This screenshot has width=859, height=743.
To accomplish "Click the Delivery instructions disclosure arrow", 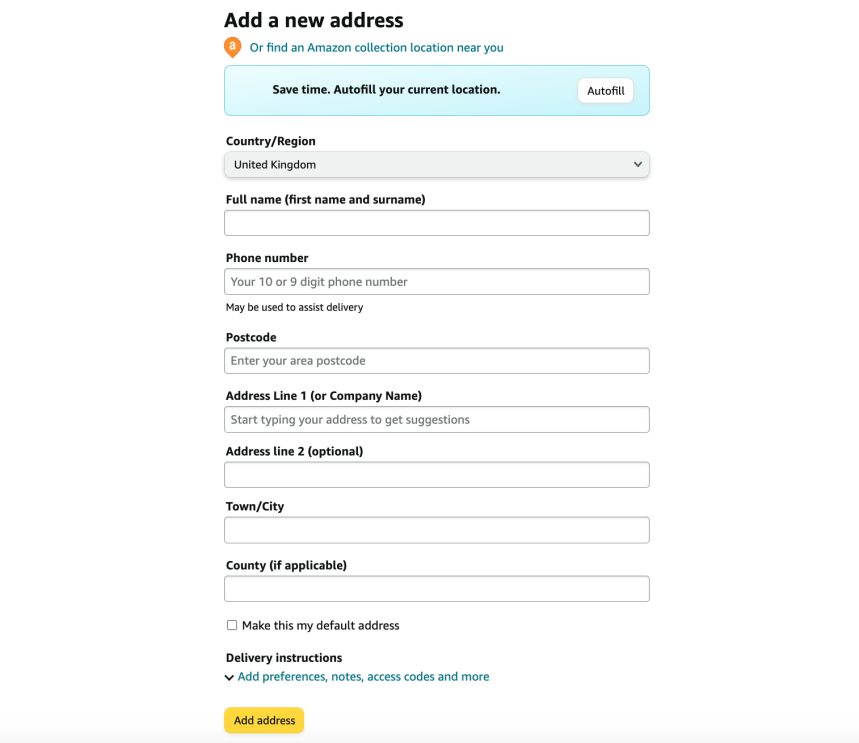I will (229, 676).
